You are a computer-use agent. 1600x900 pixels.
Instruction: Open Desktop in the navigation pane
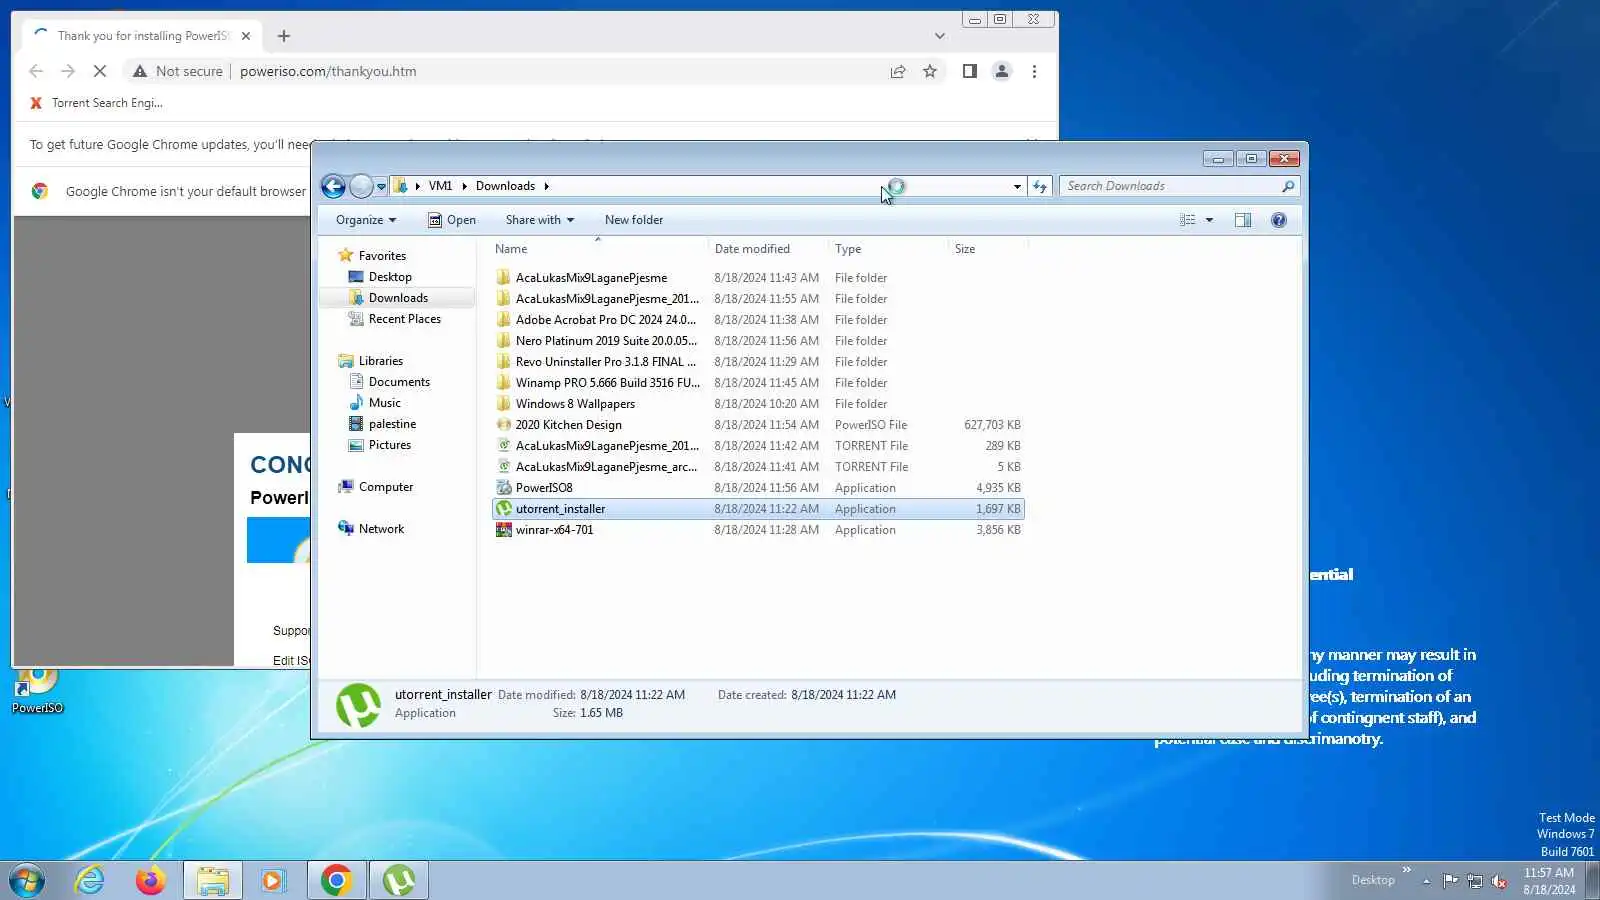tap(390, 277)
